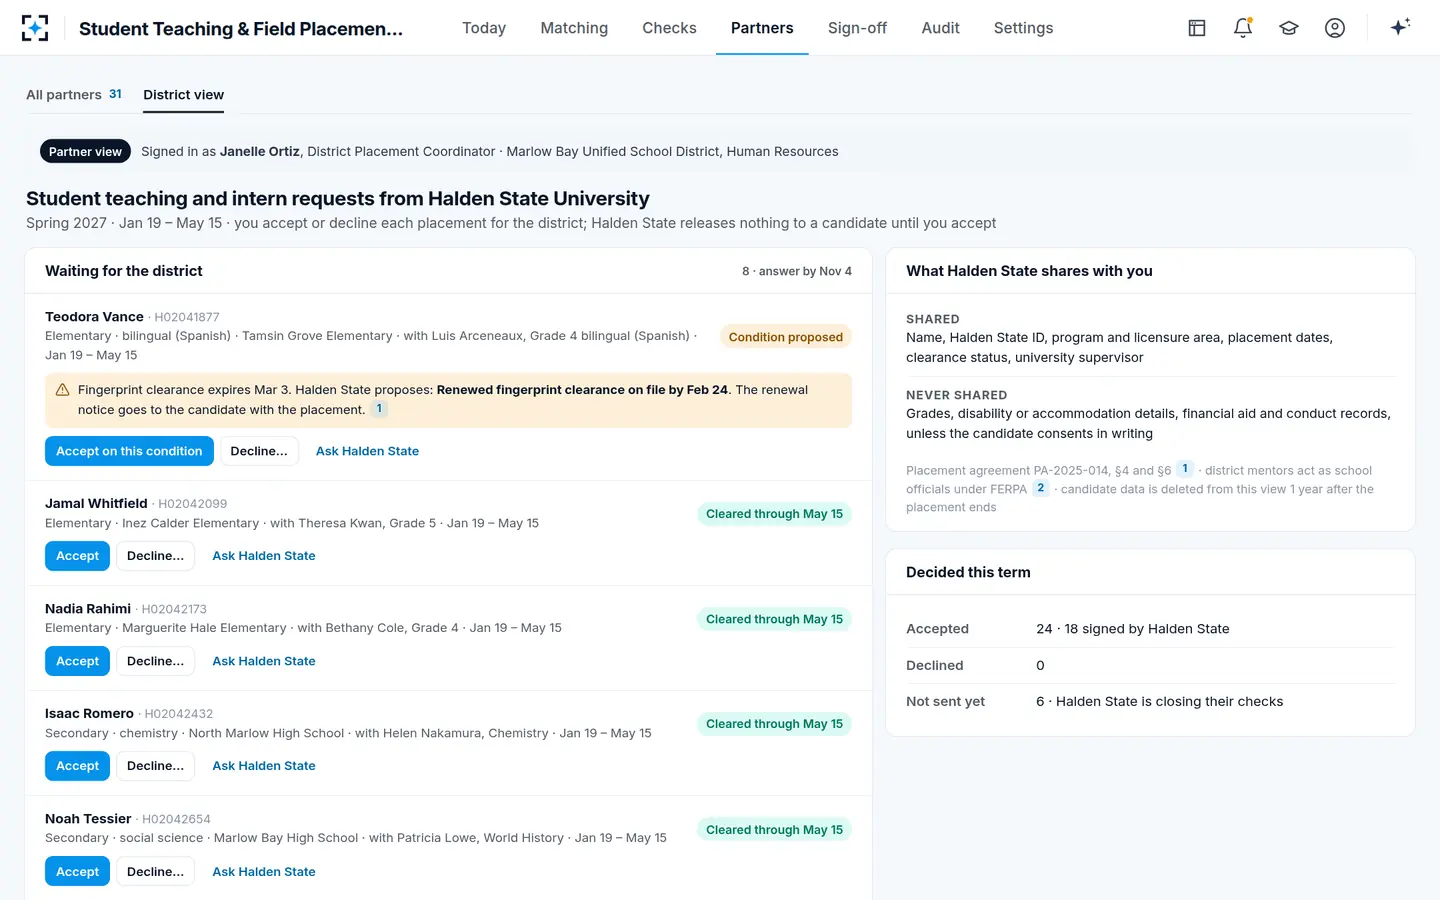Click the Accepted count row
The height and width of the screenshot is (900, 1440).
tap(1150, 629)
